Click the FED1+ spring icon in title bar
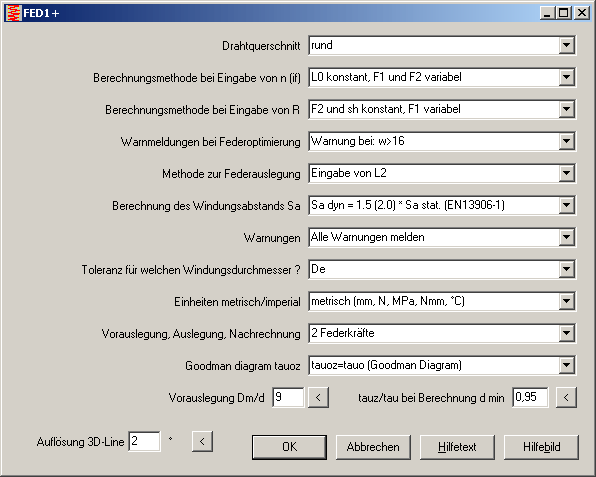 pyautogui.click(x=14, y=13)
